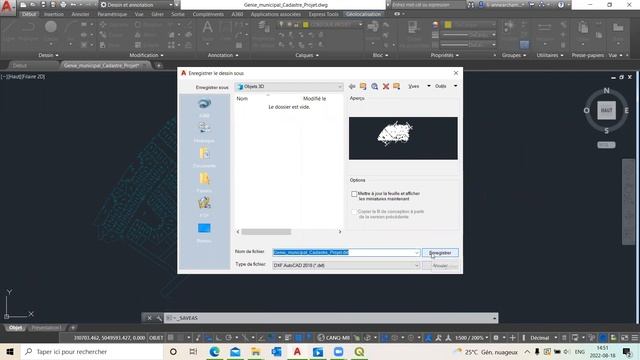Click the Search the Web icon in dialog
The width and height of the screenshot is (640, 360).
[374, 87]
